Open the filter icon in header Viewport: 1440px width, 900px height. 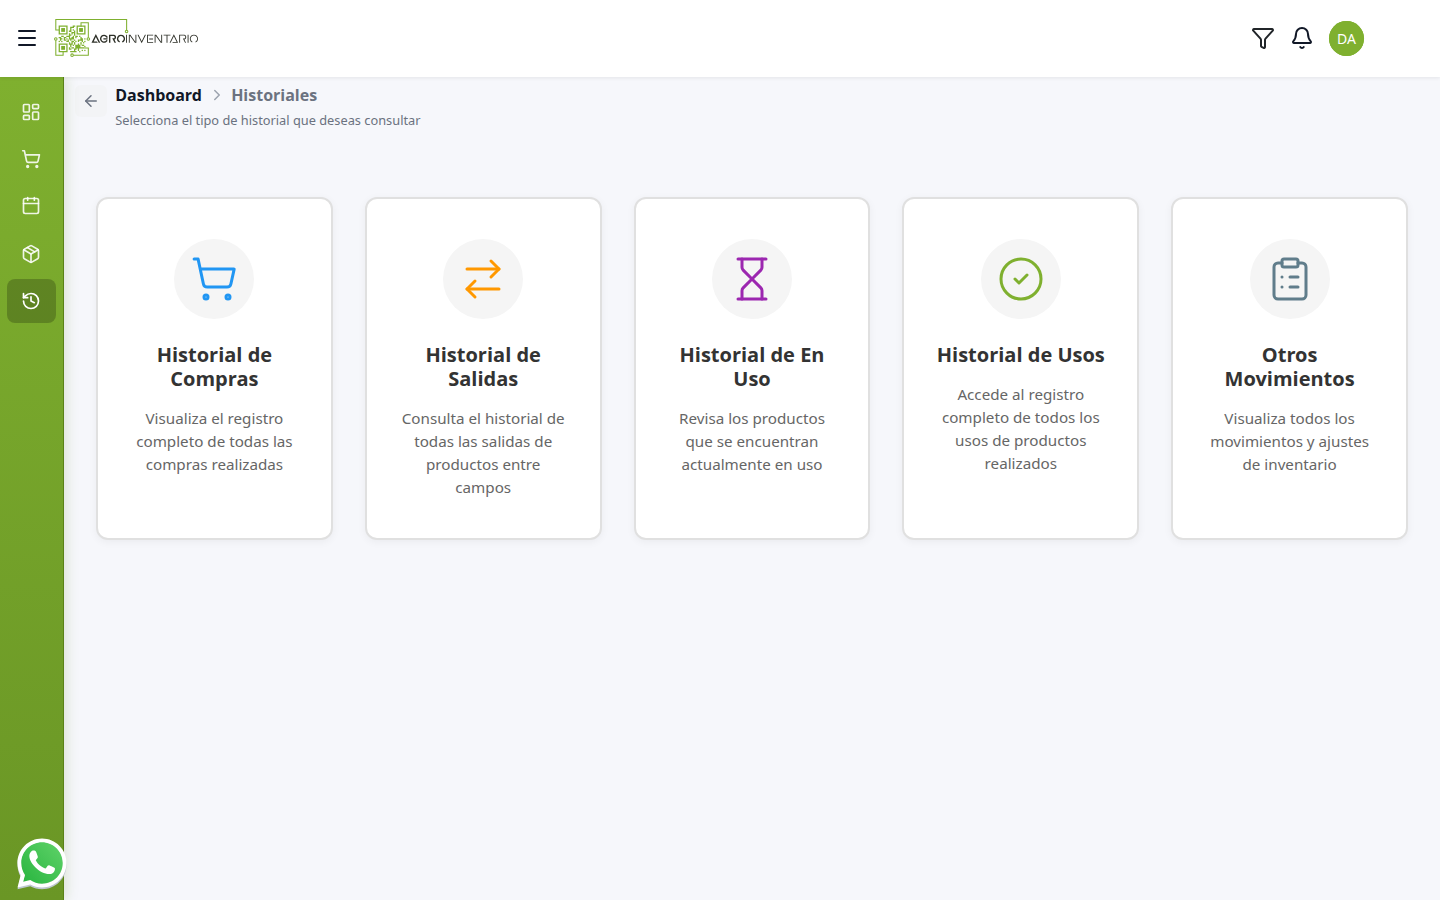point(1263,38)
